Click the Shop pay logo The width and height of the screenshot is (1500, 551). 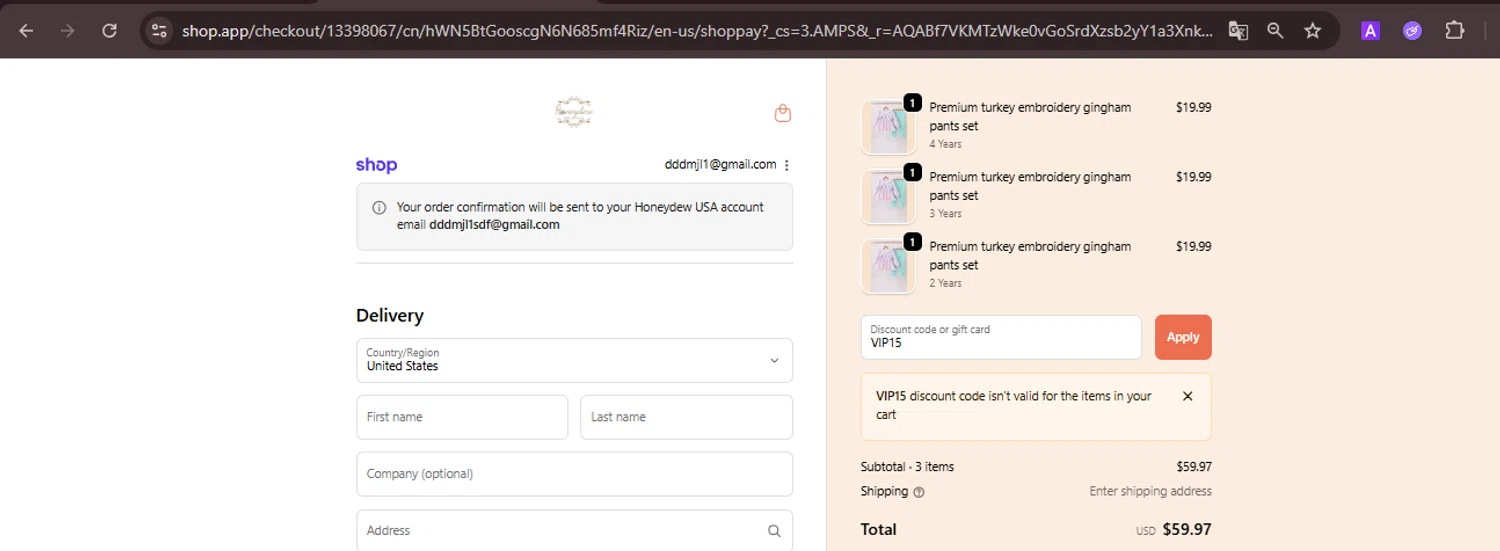pyautogui.click(x=376, y=165)
